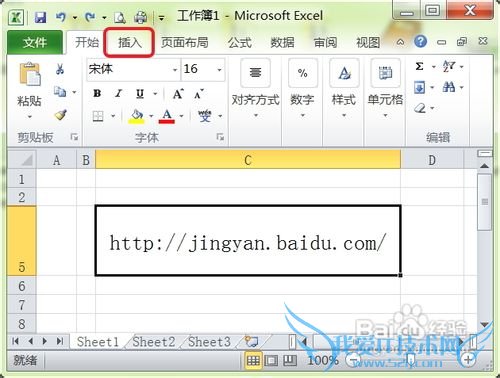
Task: Copy selection with the copy icon
Action: [60, 91]
